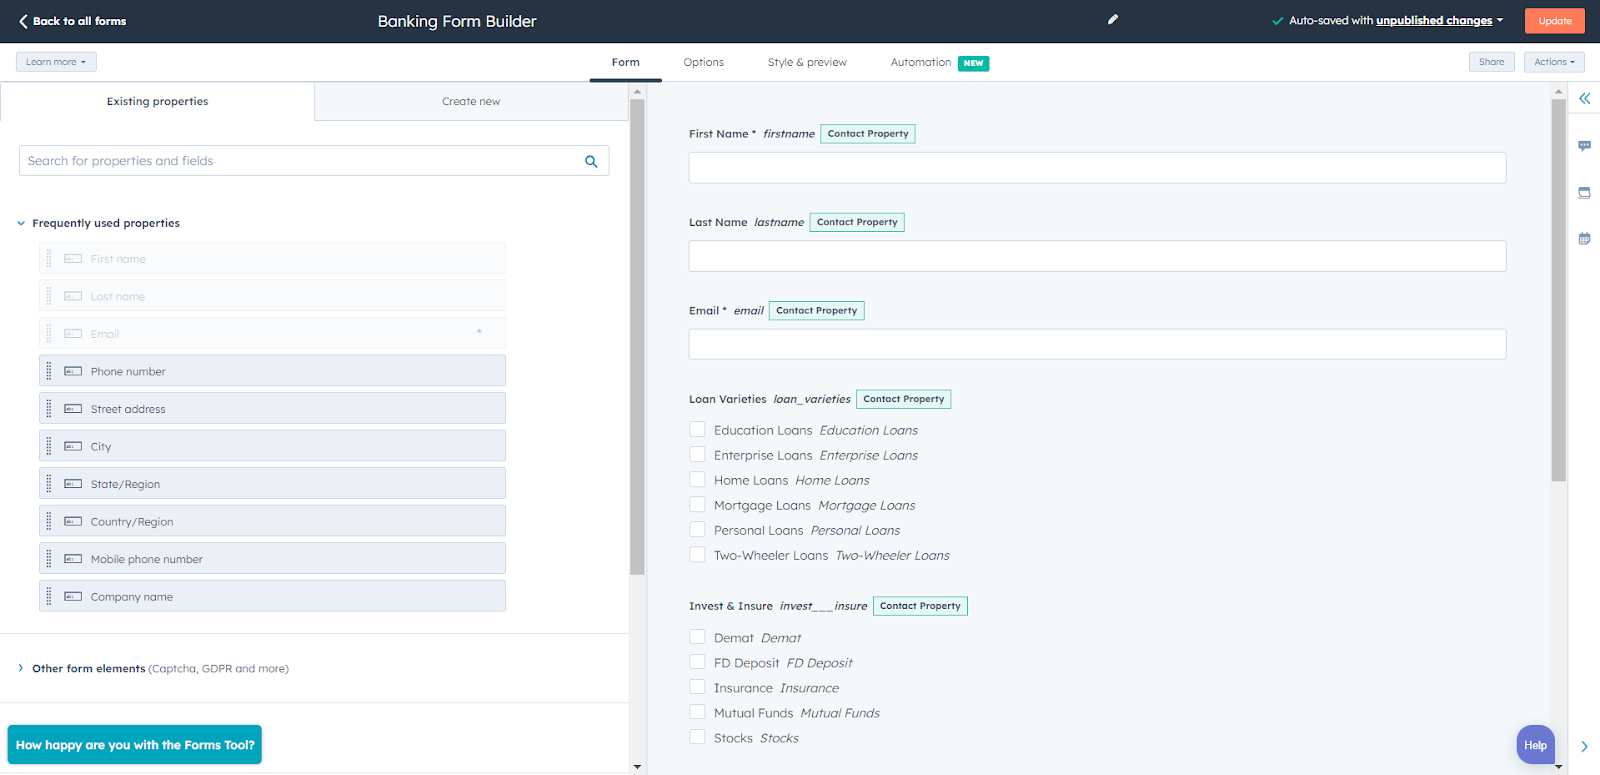
Task: Switch to the Form tab
Action: pos(626,62)
